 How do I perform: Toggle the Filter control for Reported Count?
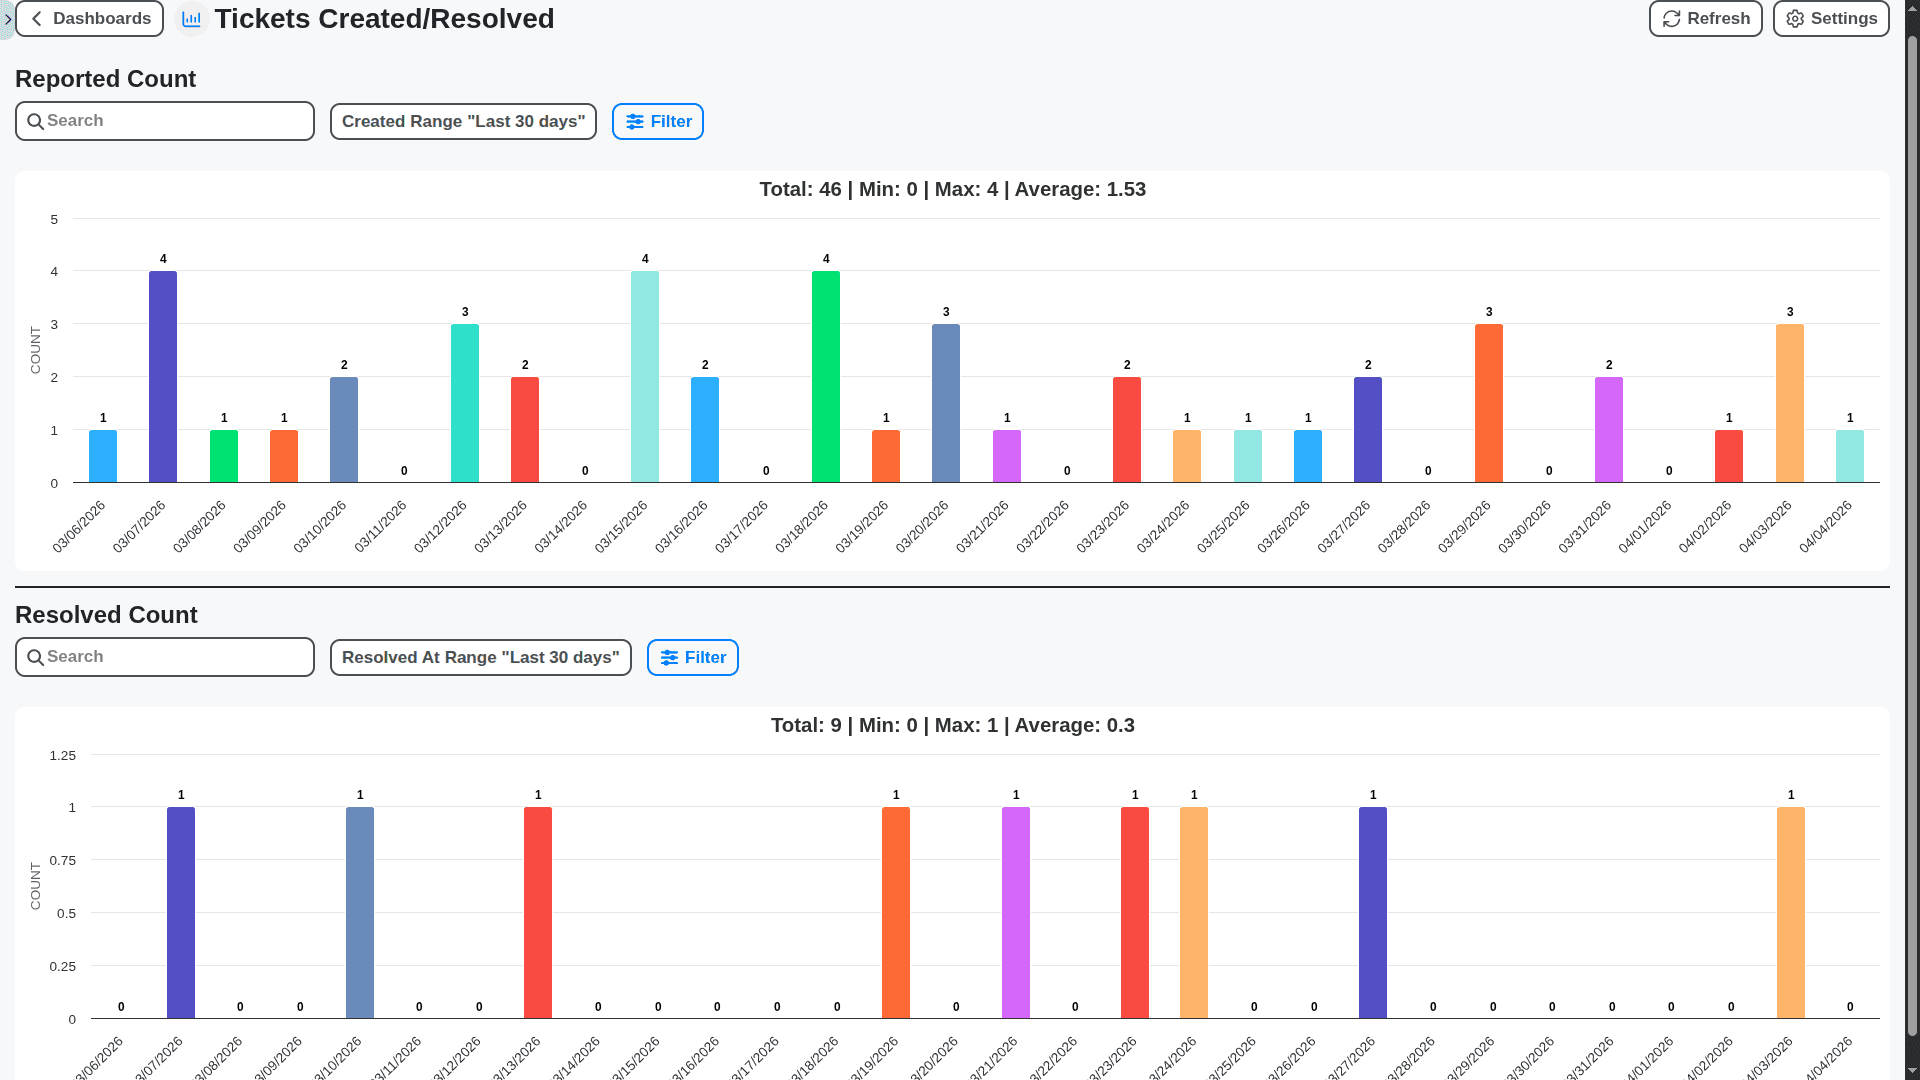pos(657,121)
